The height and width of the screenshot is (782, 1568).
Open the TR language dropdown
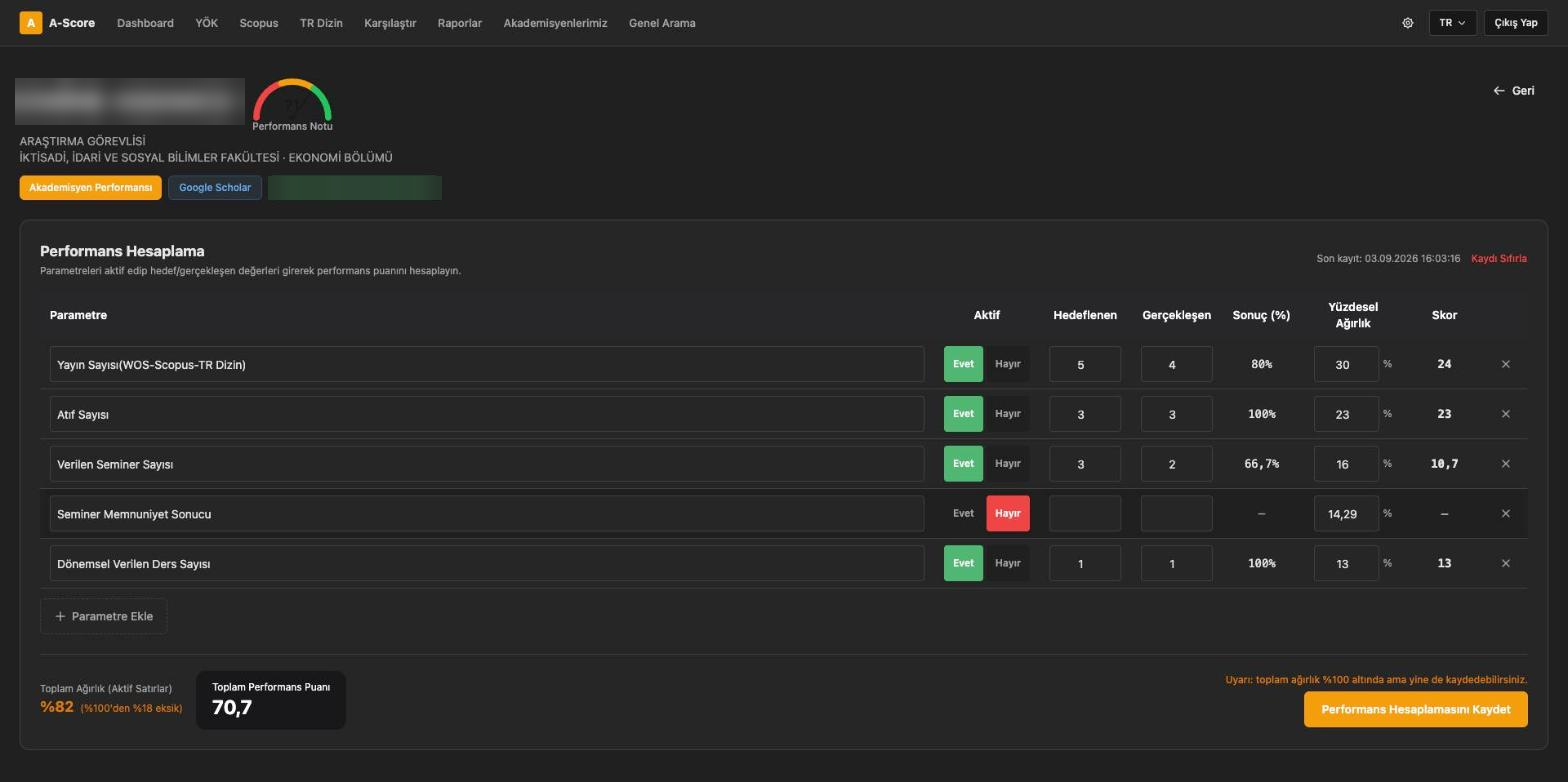point(1453,23)
